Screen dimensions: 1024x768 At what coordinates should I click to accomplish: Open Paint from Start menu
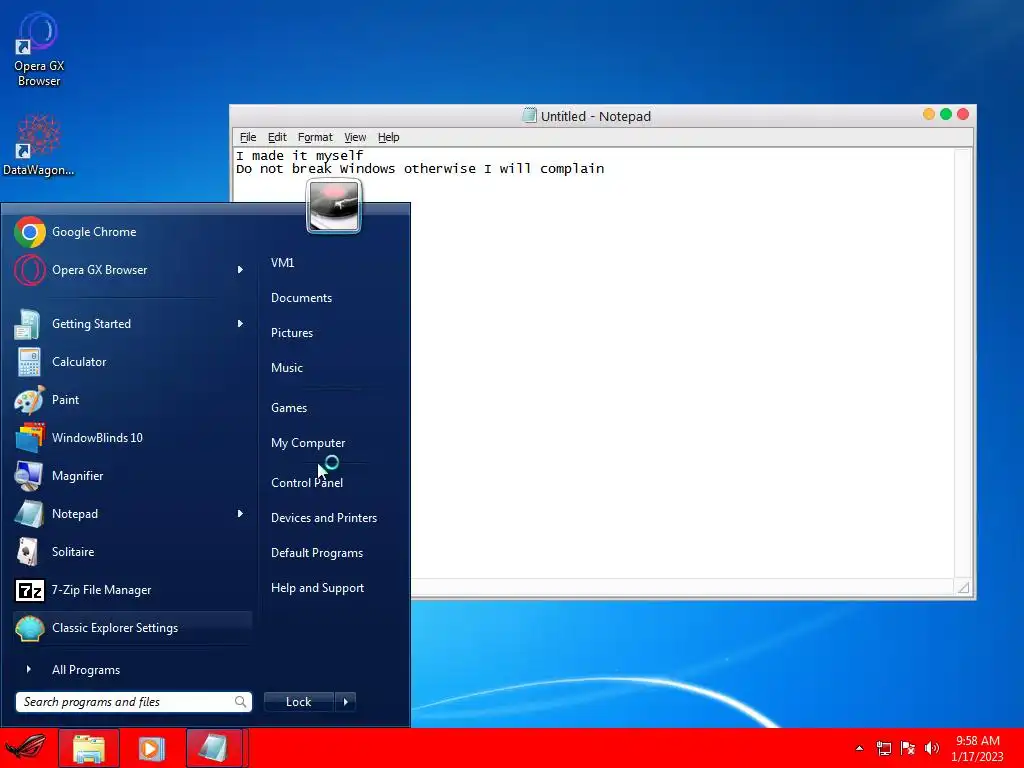(x=132, y=400)
